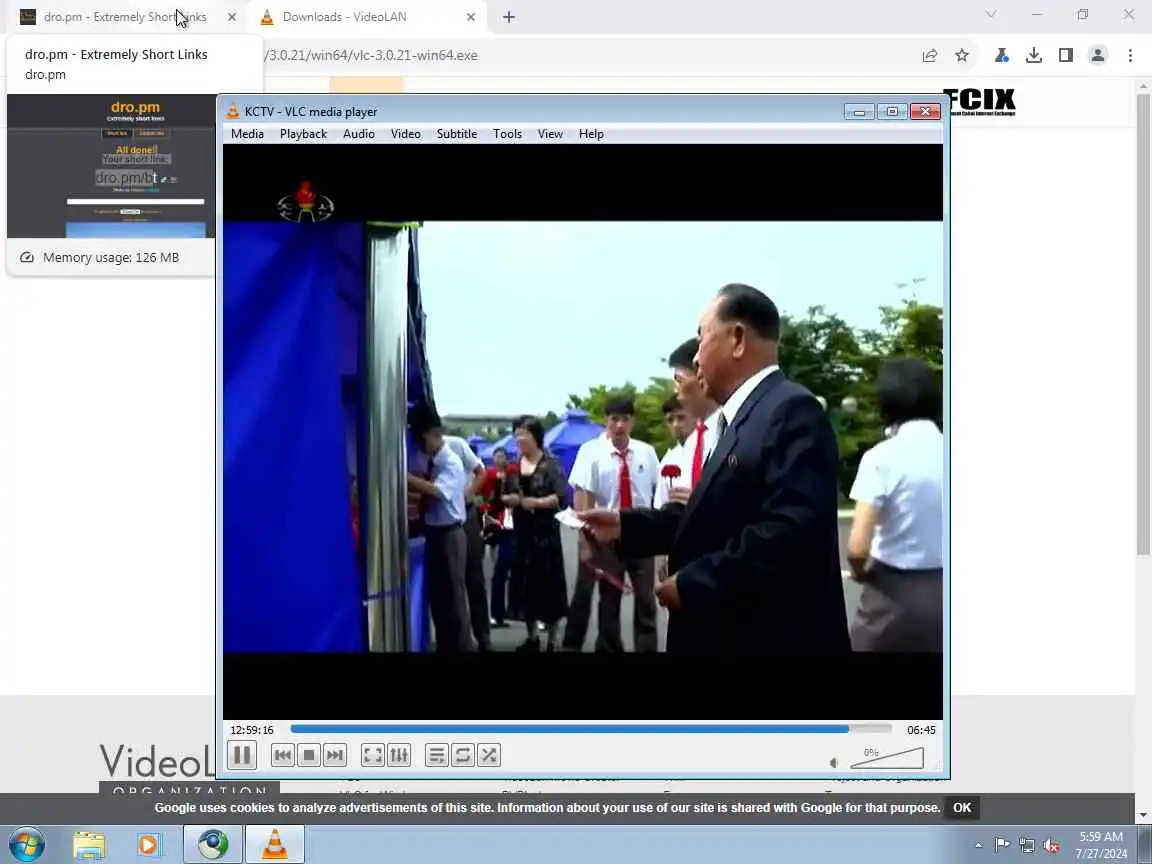The width and height of the screenshot is (1152, 864).
Task: Toggle VLC fullscreen mode
Action: (373, 755)
